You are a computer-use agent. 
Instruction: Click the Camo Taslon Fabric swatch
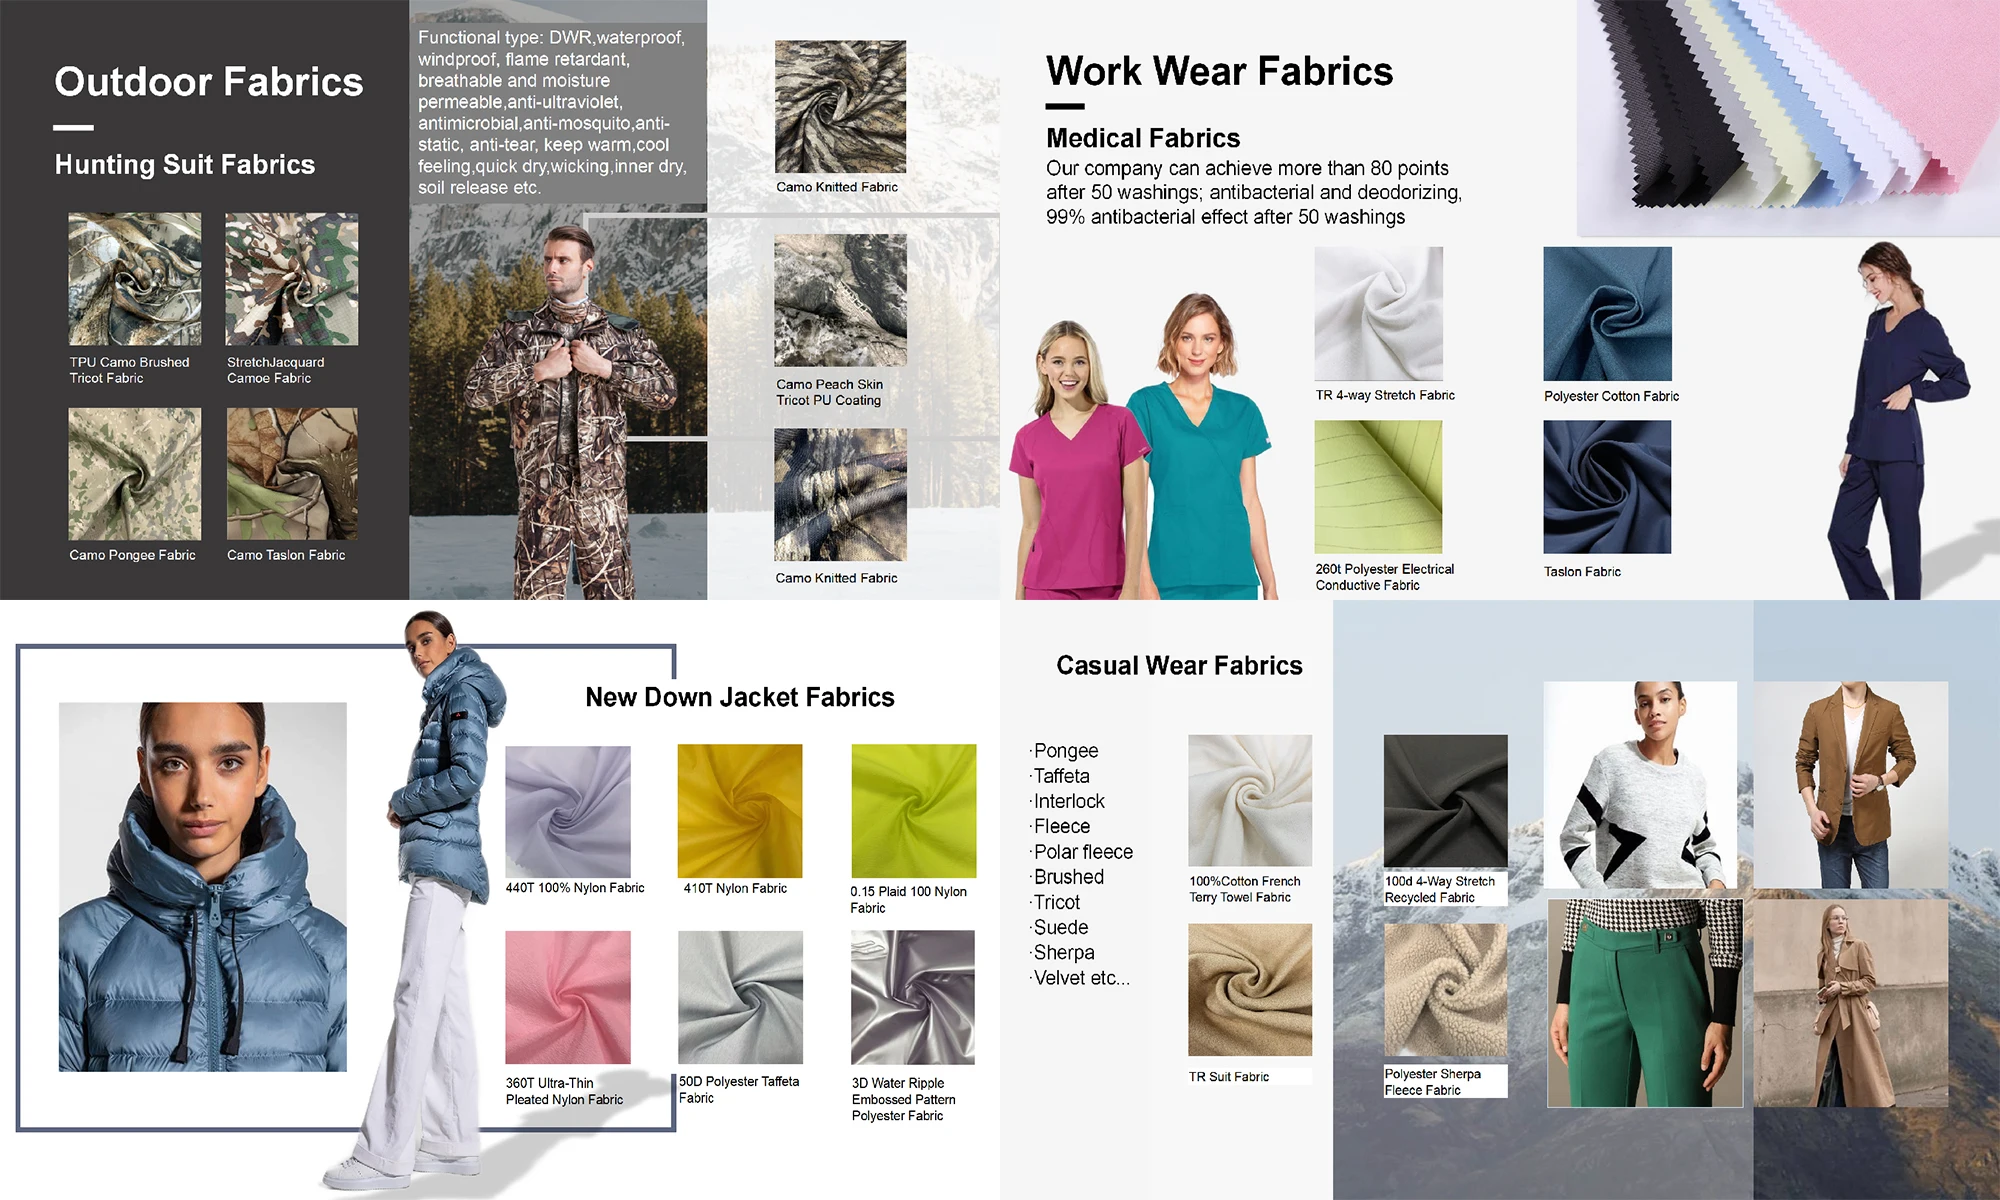pyautogui.click(x=291, y=473)
